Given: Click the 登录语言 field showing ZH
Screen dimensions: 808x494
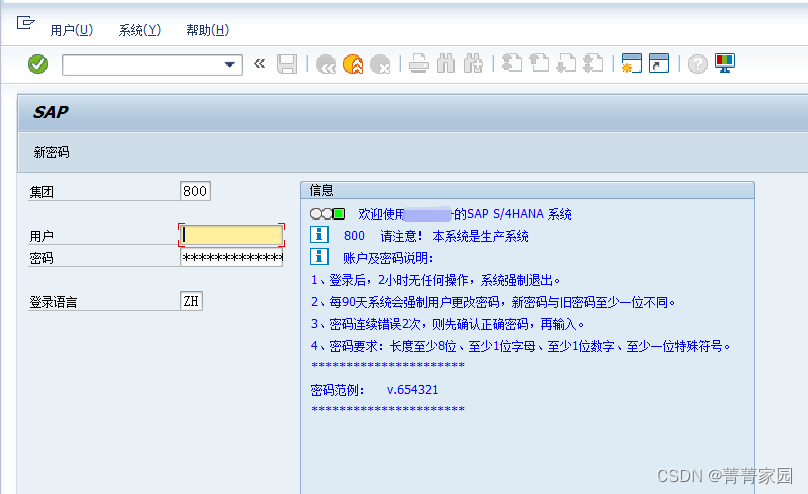Looking at the screenshot, I should (191, 301).
